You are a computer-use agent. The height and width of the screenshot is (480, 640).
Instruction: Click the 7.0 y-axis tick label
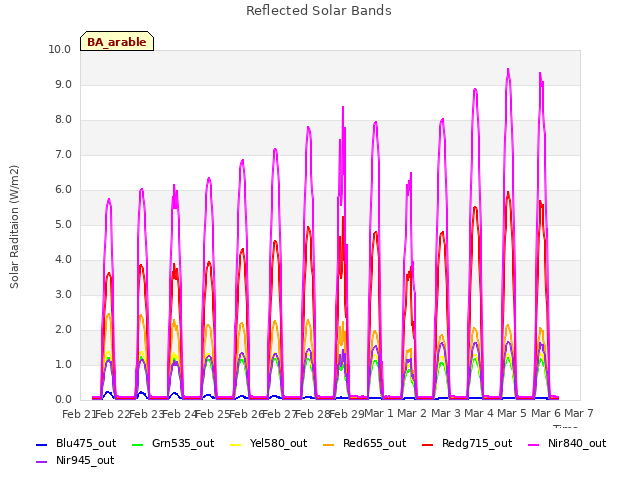pos(63,155)
